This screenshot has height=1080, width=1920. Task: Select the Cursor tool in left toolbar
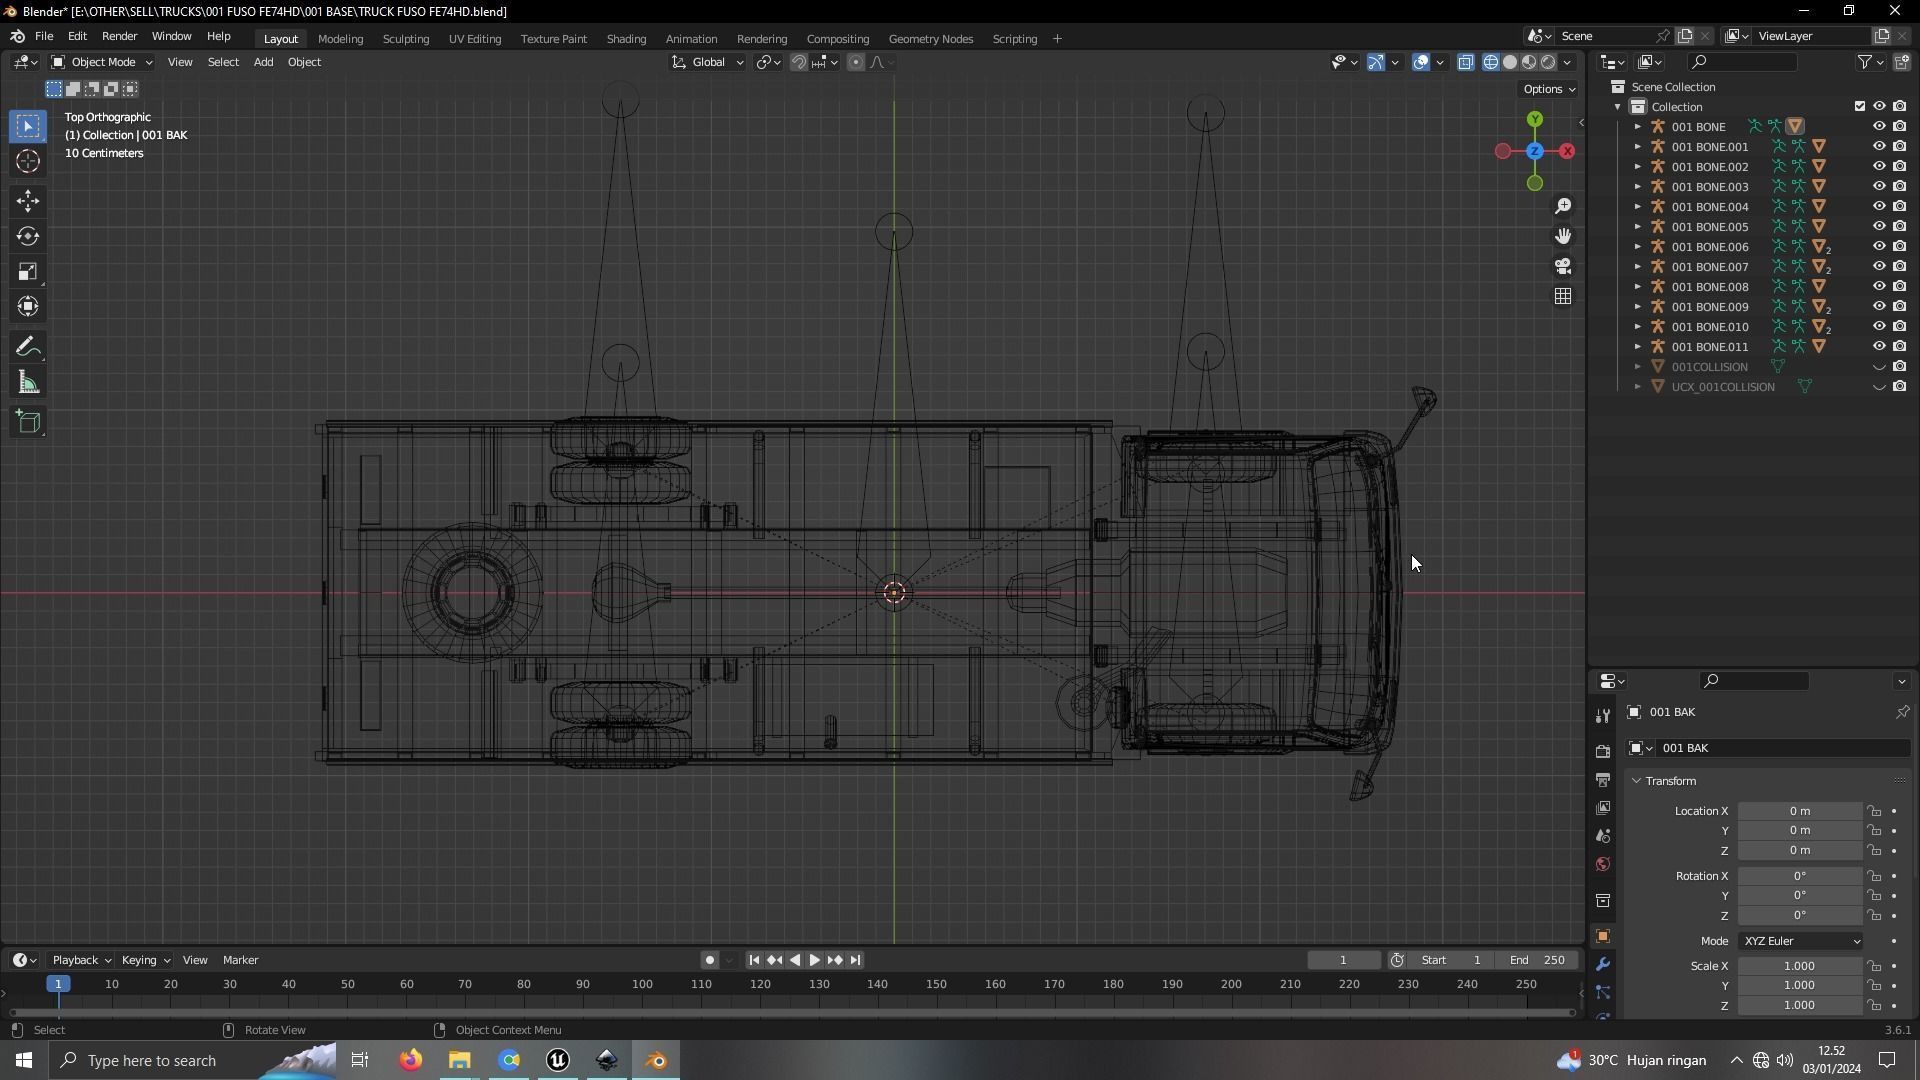(x=28, y=162)
